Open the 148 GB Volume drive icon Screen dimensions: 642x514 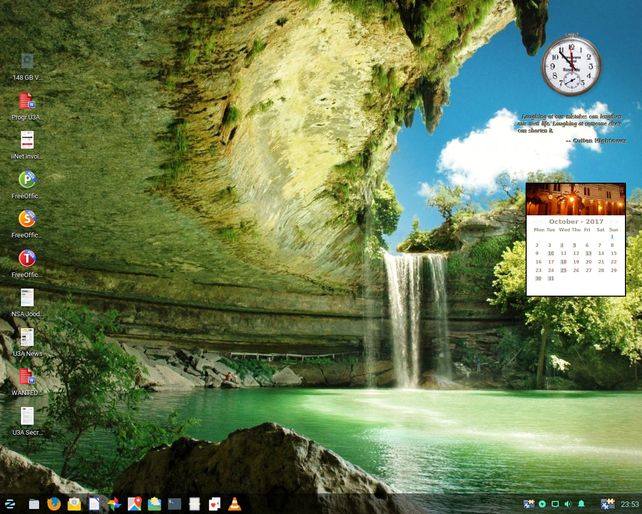(27, 61)
